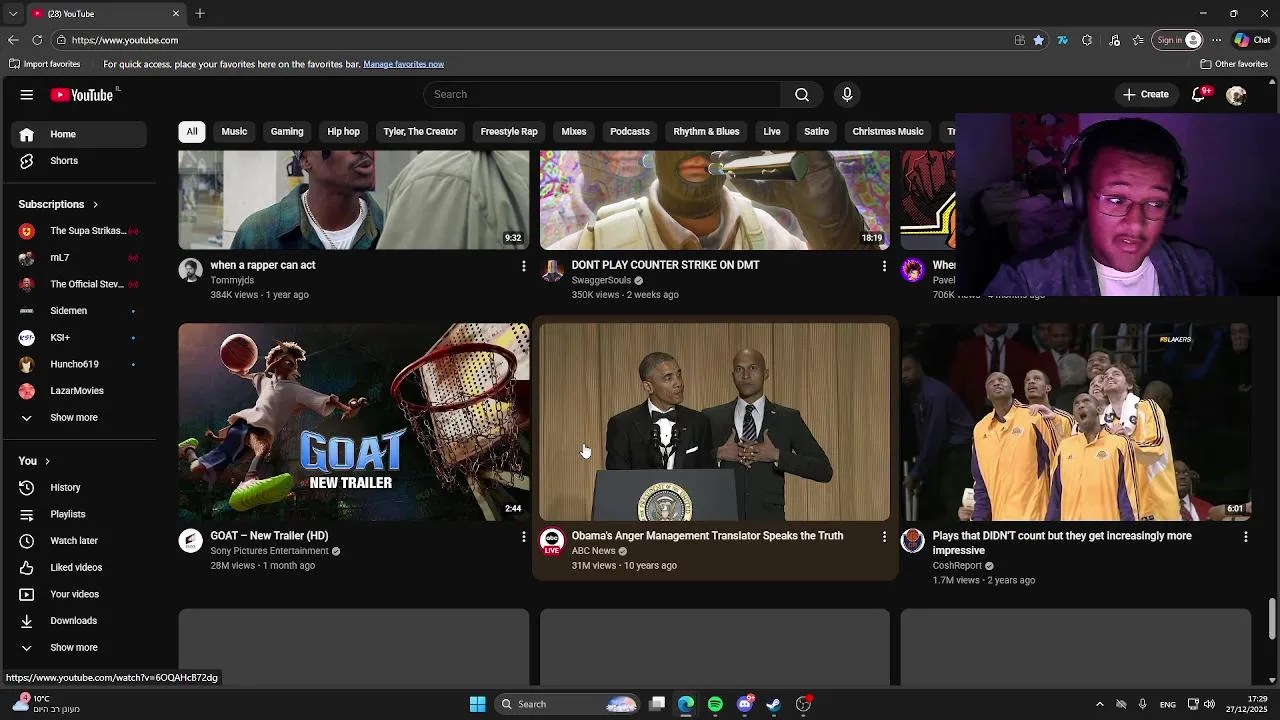Select the Gaming filter chip
This screenshot has height=720, width=1280.
[x=287, y=131]
